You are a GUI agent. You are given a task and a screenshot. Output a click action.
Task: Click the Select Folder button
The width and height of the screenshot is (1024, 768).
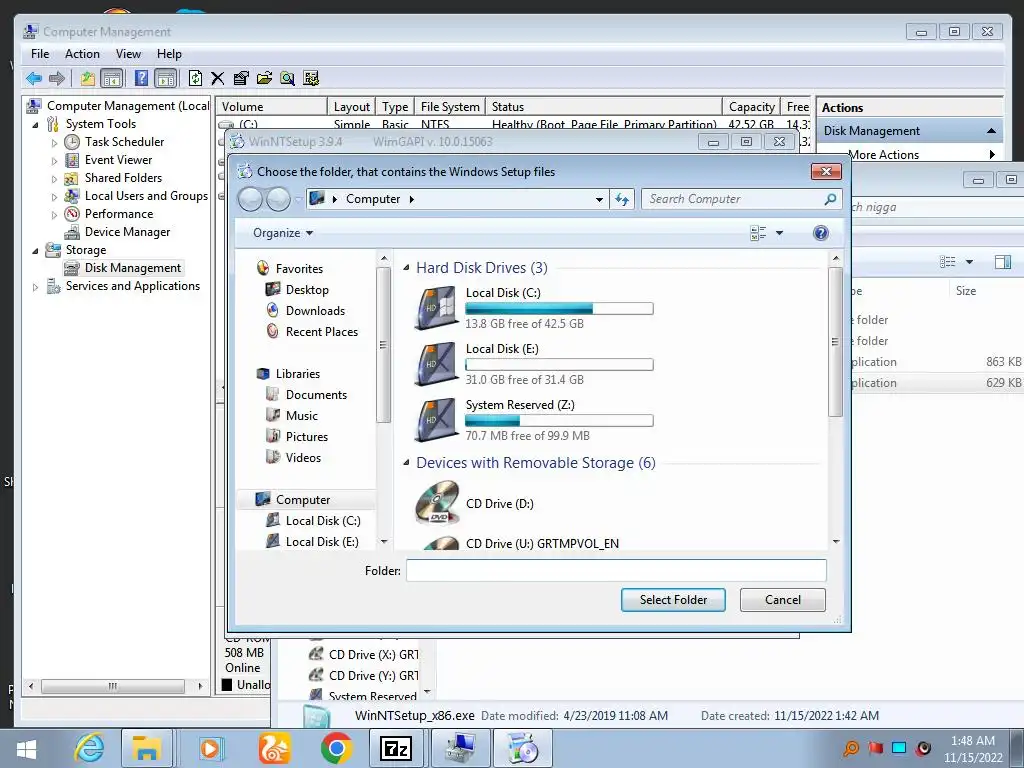pos(673,600)
